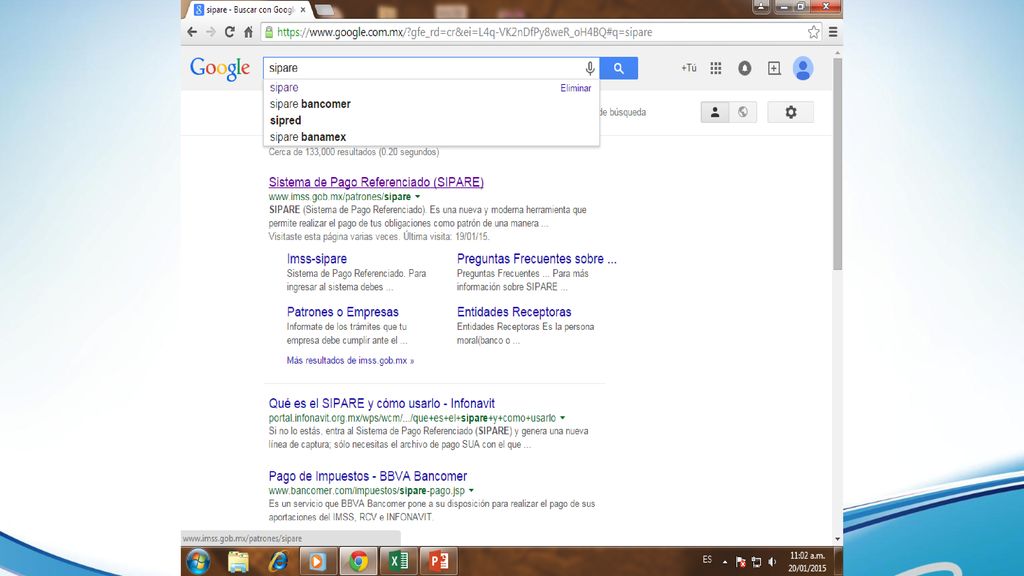Switch to Chrome in the taskbar

point(358,562)
